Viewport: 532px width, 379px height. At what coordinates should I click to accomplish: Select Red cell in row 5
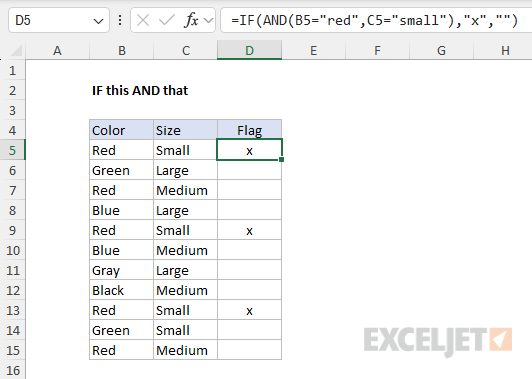pos(121,150)
